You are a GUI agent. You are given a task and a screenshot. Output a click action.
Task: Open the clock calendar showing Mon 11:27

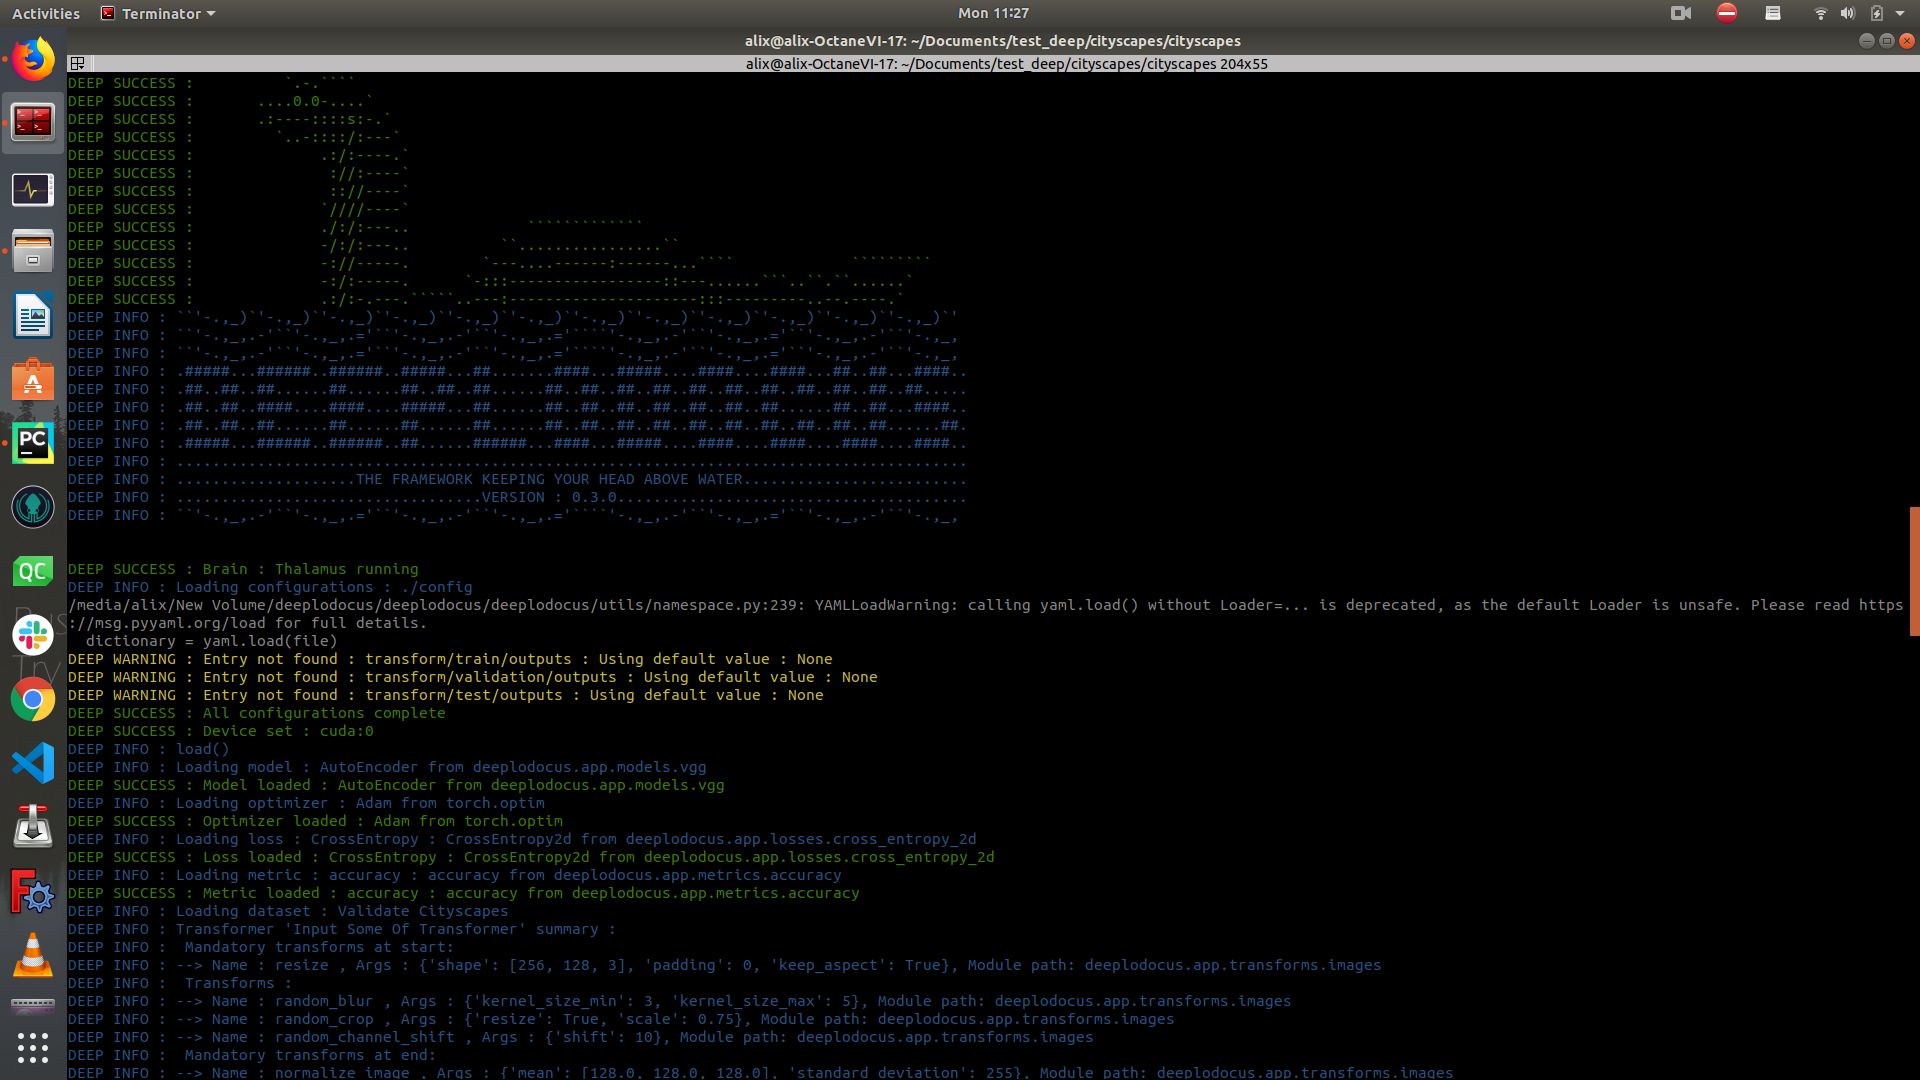(993, 13)
